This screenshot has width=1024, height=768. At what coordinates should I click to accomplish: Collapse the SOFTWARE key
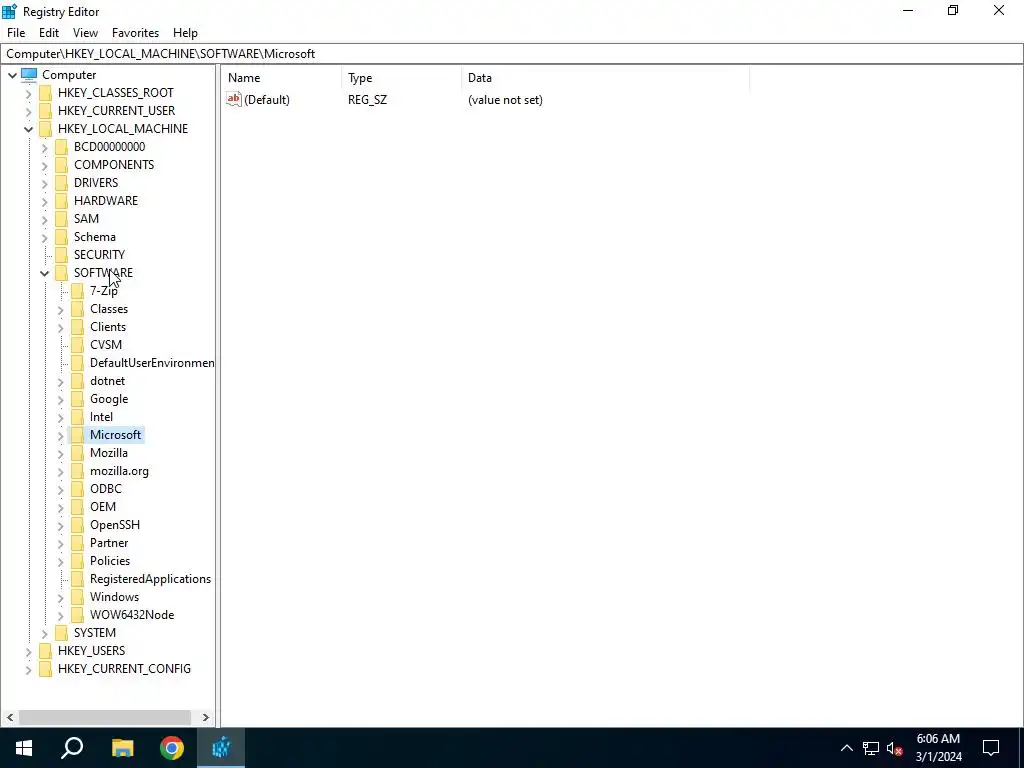coord(44,273)
